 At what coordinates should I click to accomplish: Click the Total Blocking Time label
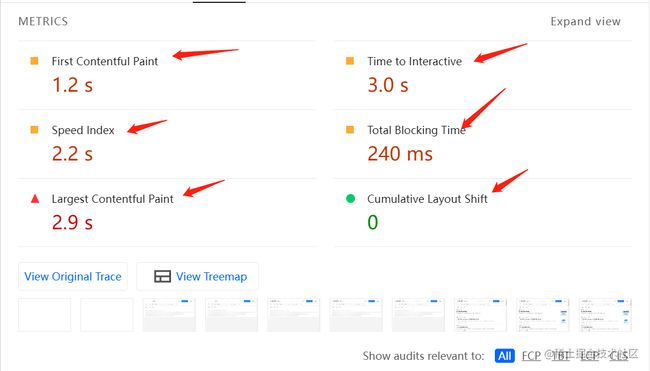click(416, 130)
